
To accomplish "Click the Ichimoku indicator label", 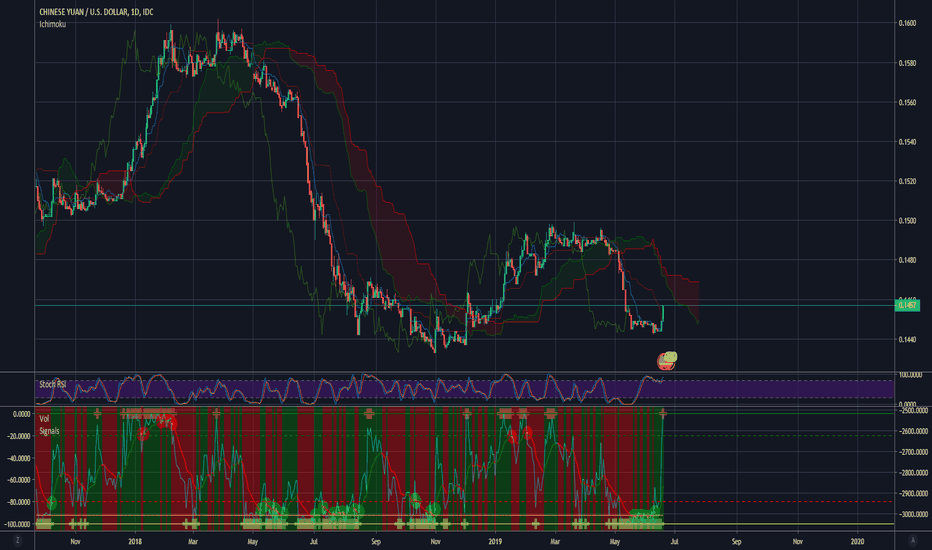I will 53,24.
